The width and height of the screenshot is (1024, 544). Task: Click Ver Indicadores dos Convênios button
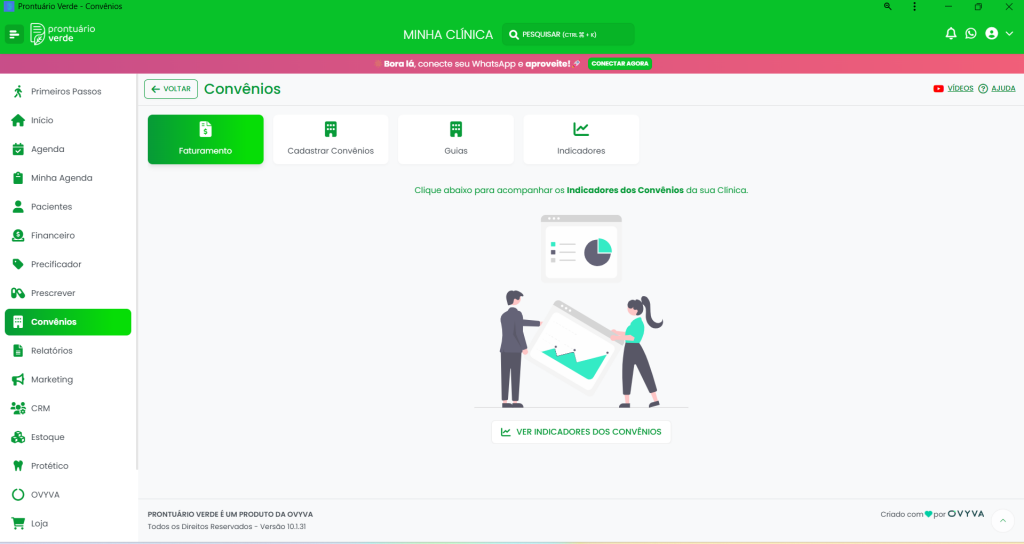(x=581, y=432)
